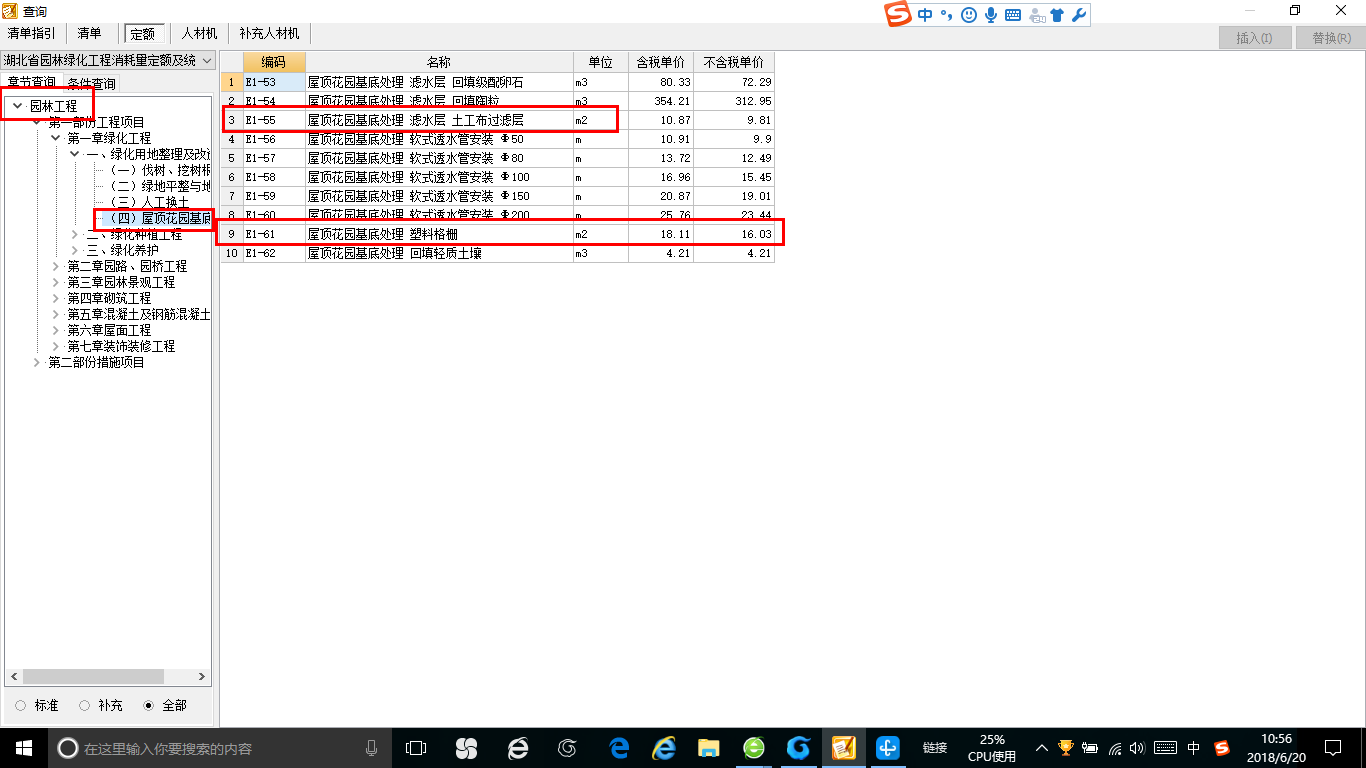
Task: Click the 含税单价 column header
Action: coord(661,62)
